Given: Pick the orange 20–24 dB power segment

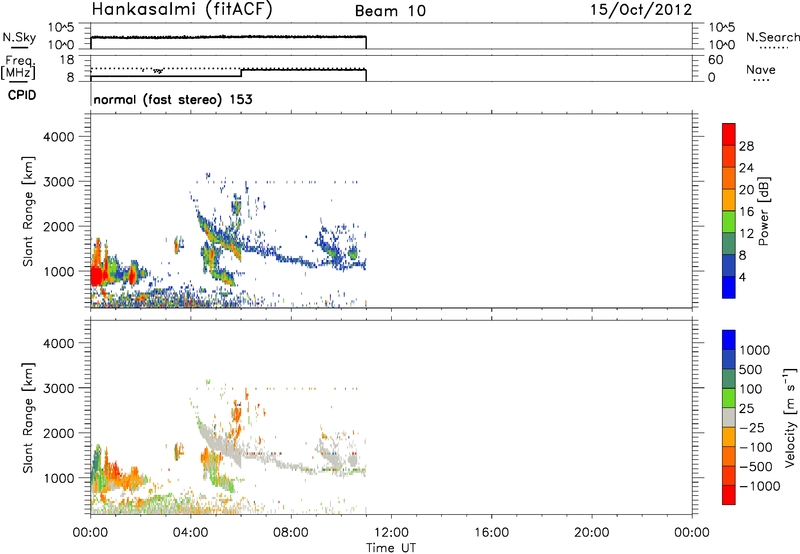Looking at the screenshot, I should pyautogui.click(x=729, y=178).
